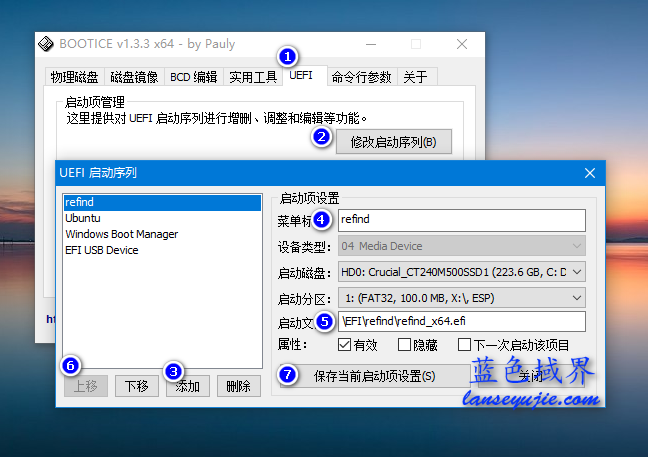Screen dimensions: 648x457
Task: Click the 删除 button
Action: [x=238, y=386]
